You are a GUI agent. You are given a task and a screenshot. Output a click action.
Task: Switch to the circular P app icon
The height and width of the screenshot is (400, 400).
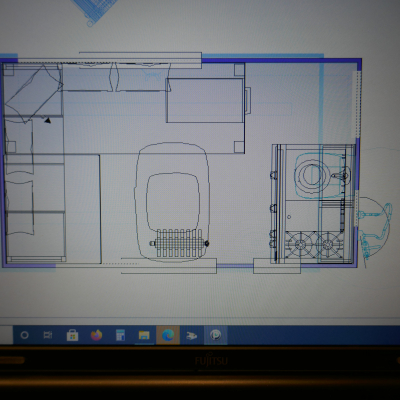(x=215, y=335)
